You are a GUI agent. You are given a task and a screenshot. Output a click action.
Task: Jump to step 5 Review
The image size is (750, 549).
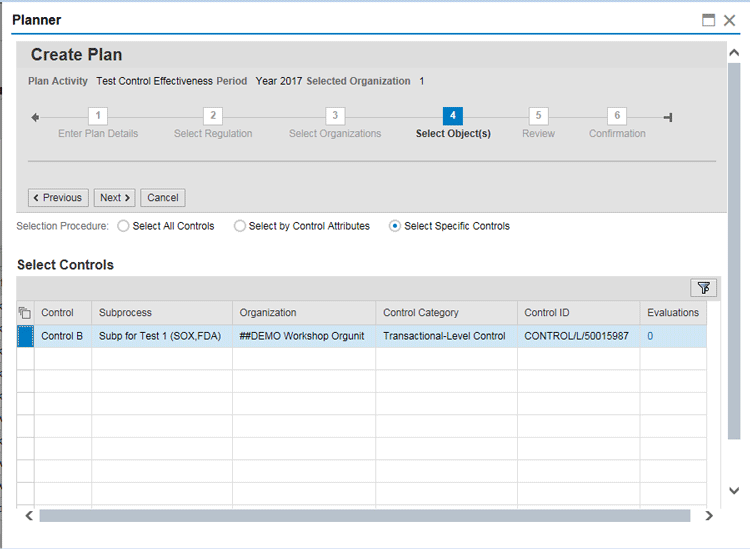[538, 117]
